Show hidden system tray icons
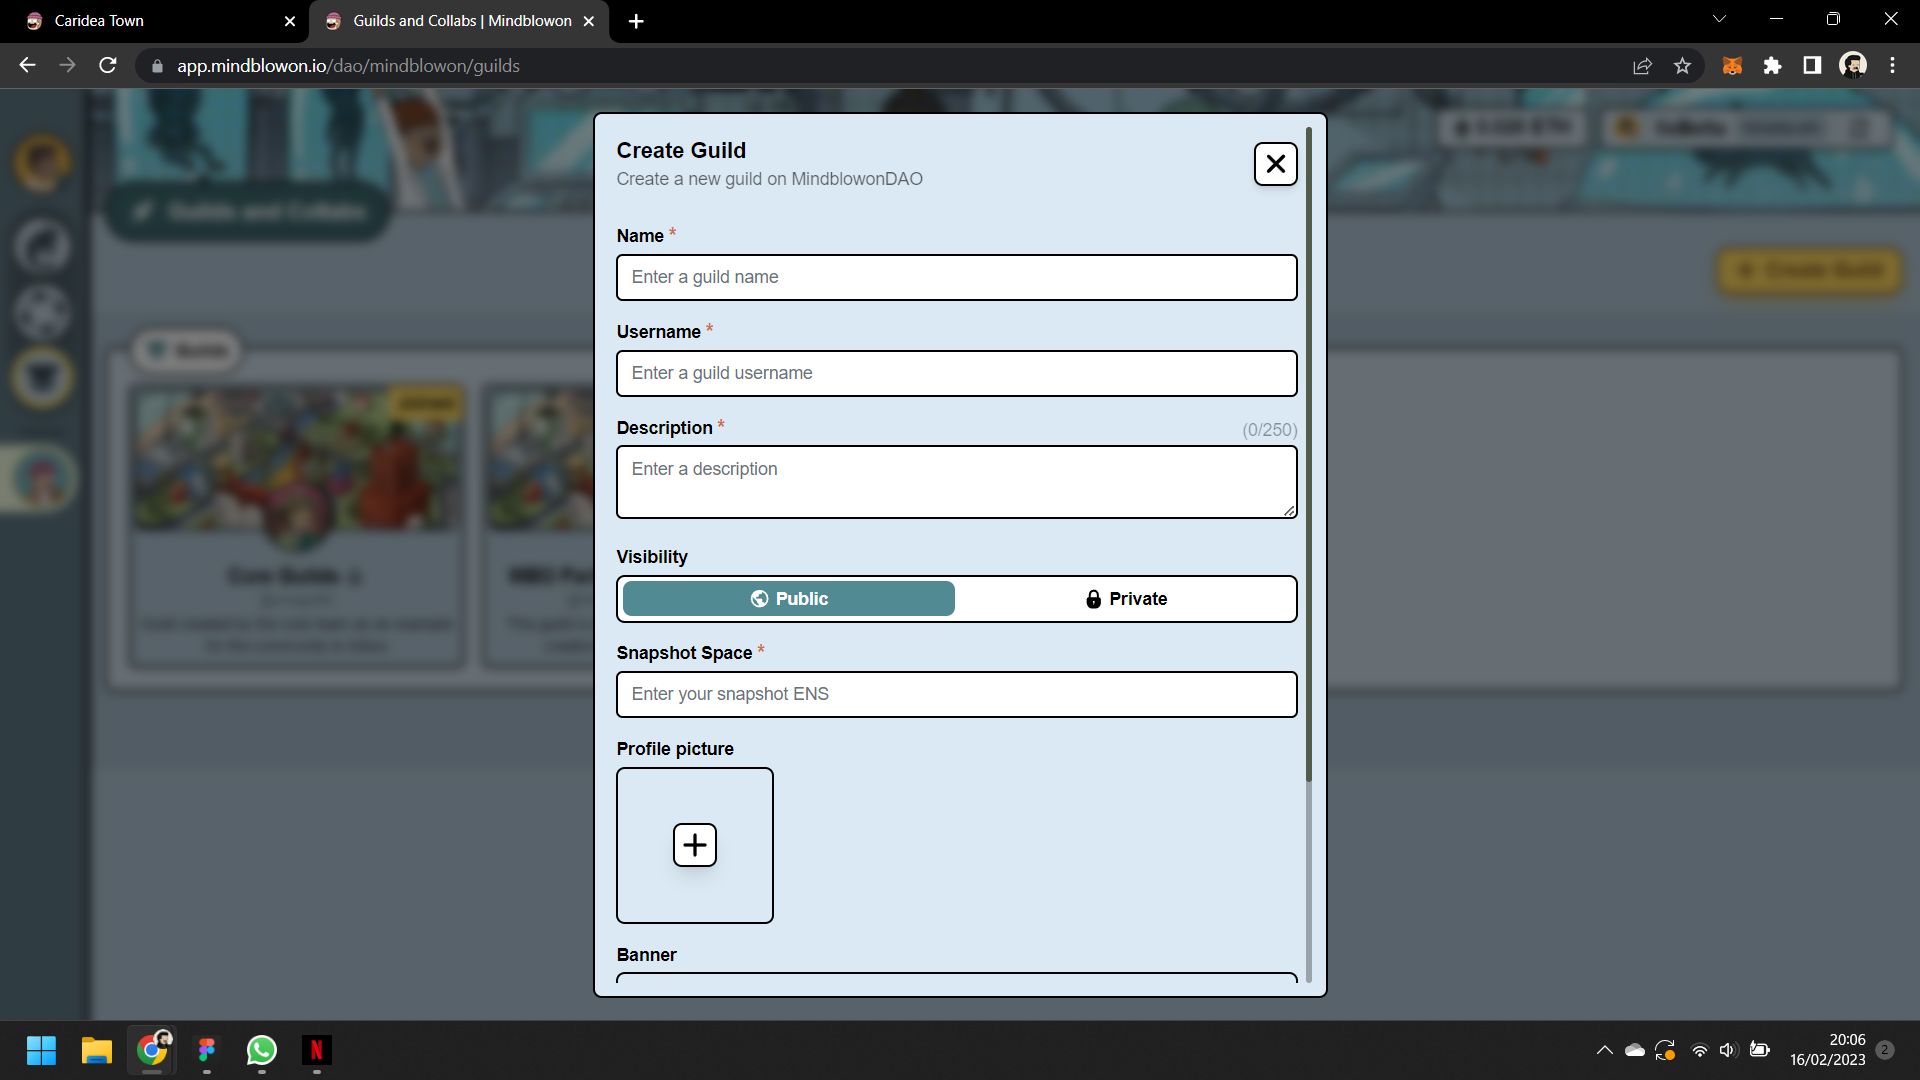The width and height of the screenshot is (1920, 1080). click(1604, 1050)
